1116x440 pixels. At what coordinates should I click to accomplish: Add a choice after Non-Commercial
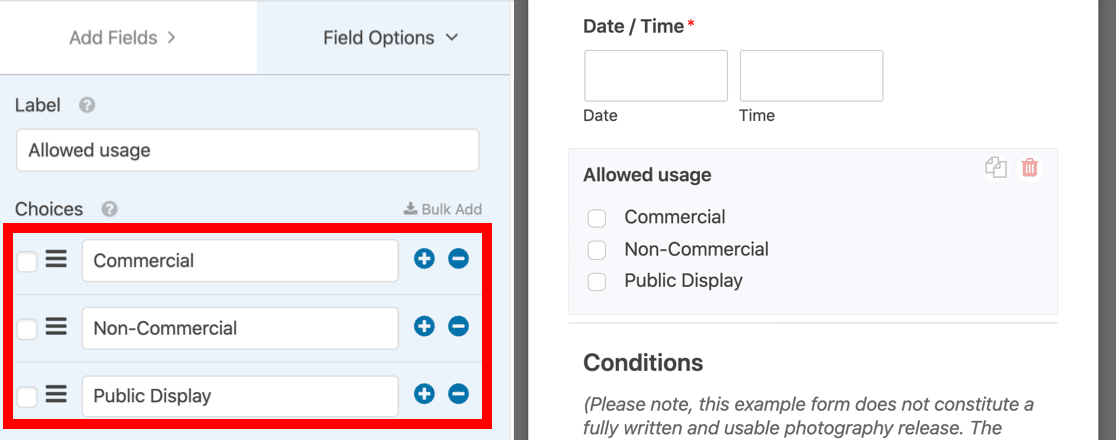pos(424,327)
